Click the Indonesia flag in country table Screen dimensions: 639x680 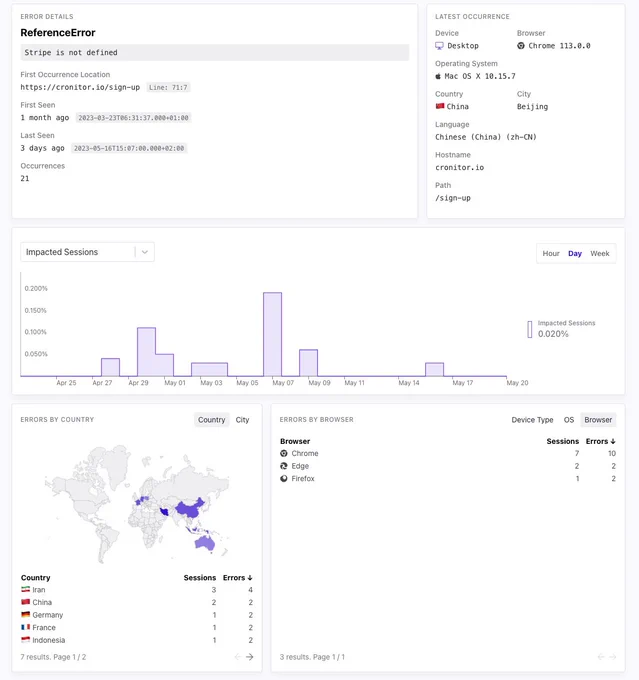click(x=26, y=640)
